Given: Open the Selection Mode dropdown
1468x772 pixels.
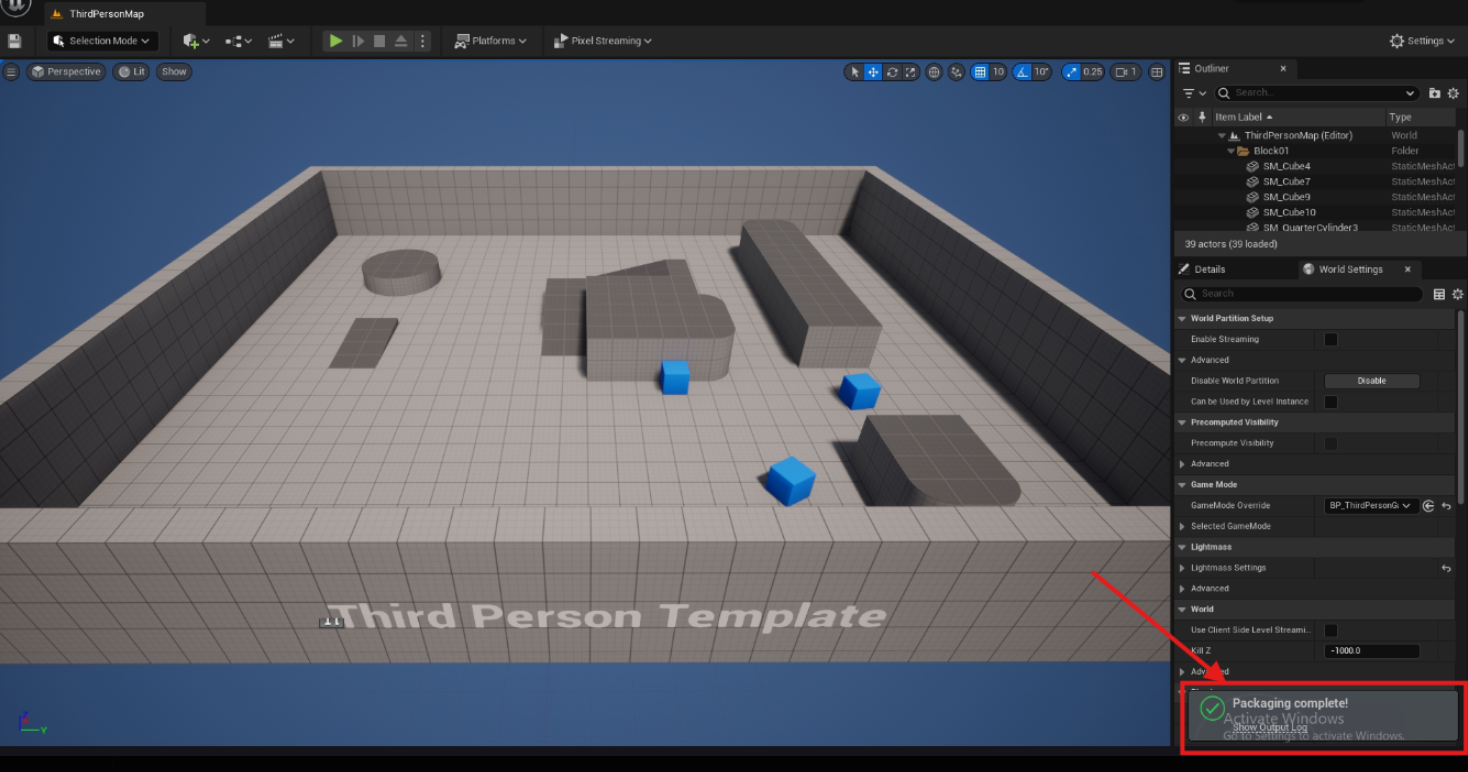Looking at the screenshot, I should tap(103, 41).
